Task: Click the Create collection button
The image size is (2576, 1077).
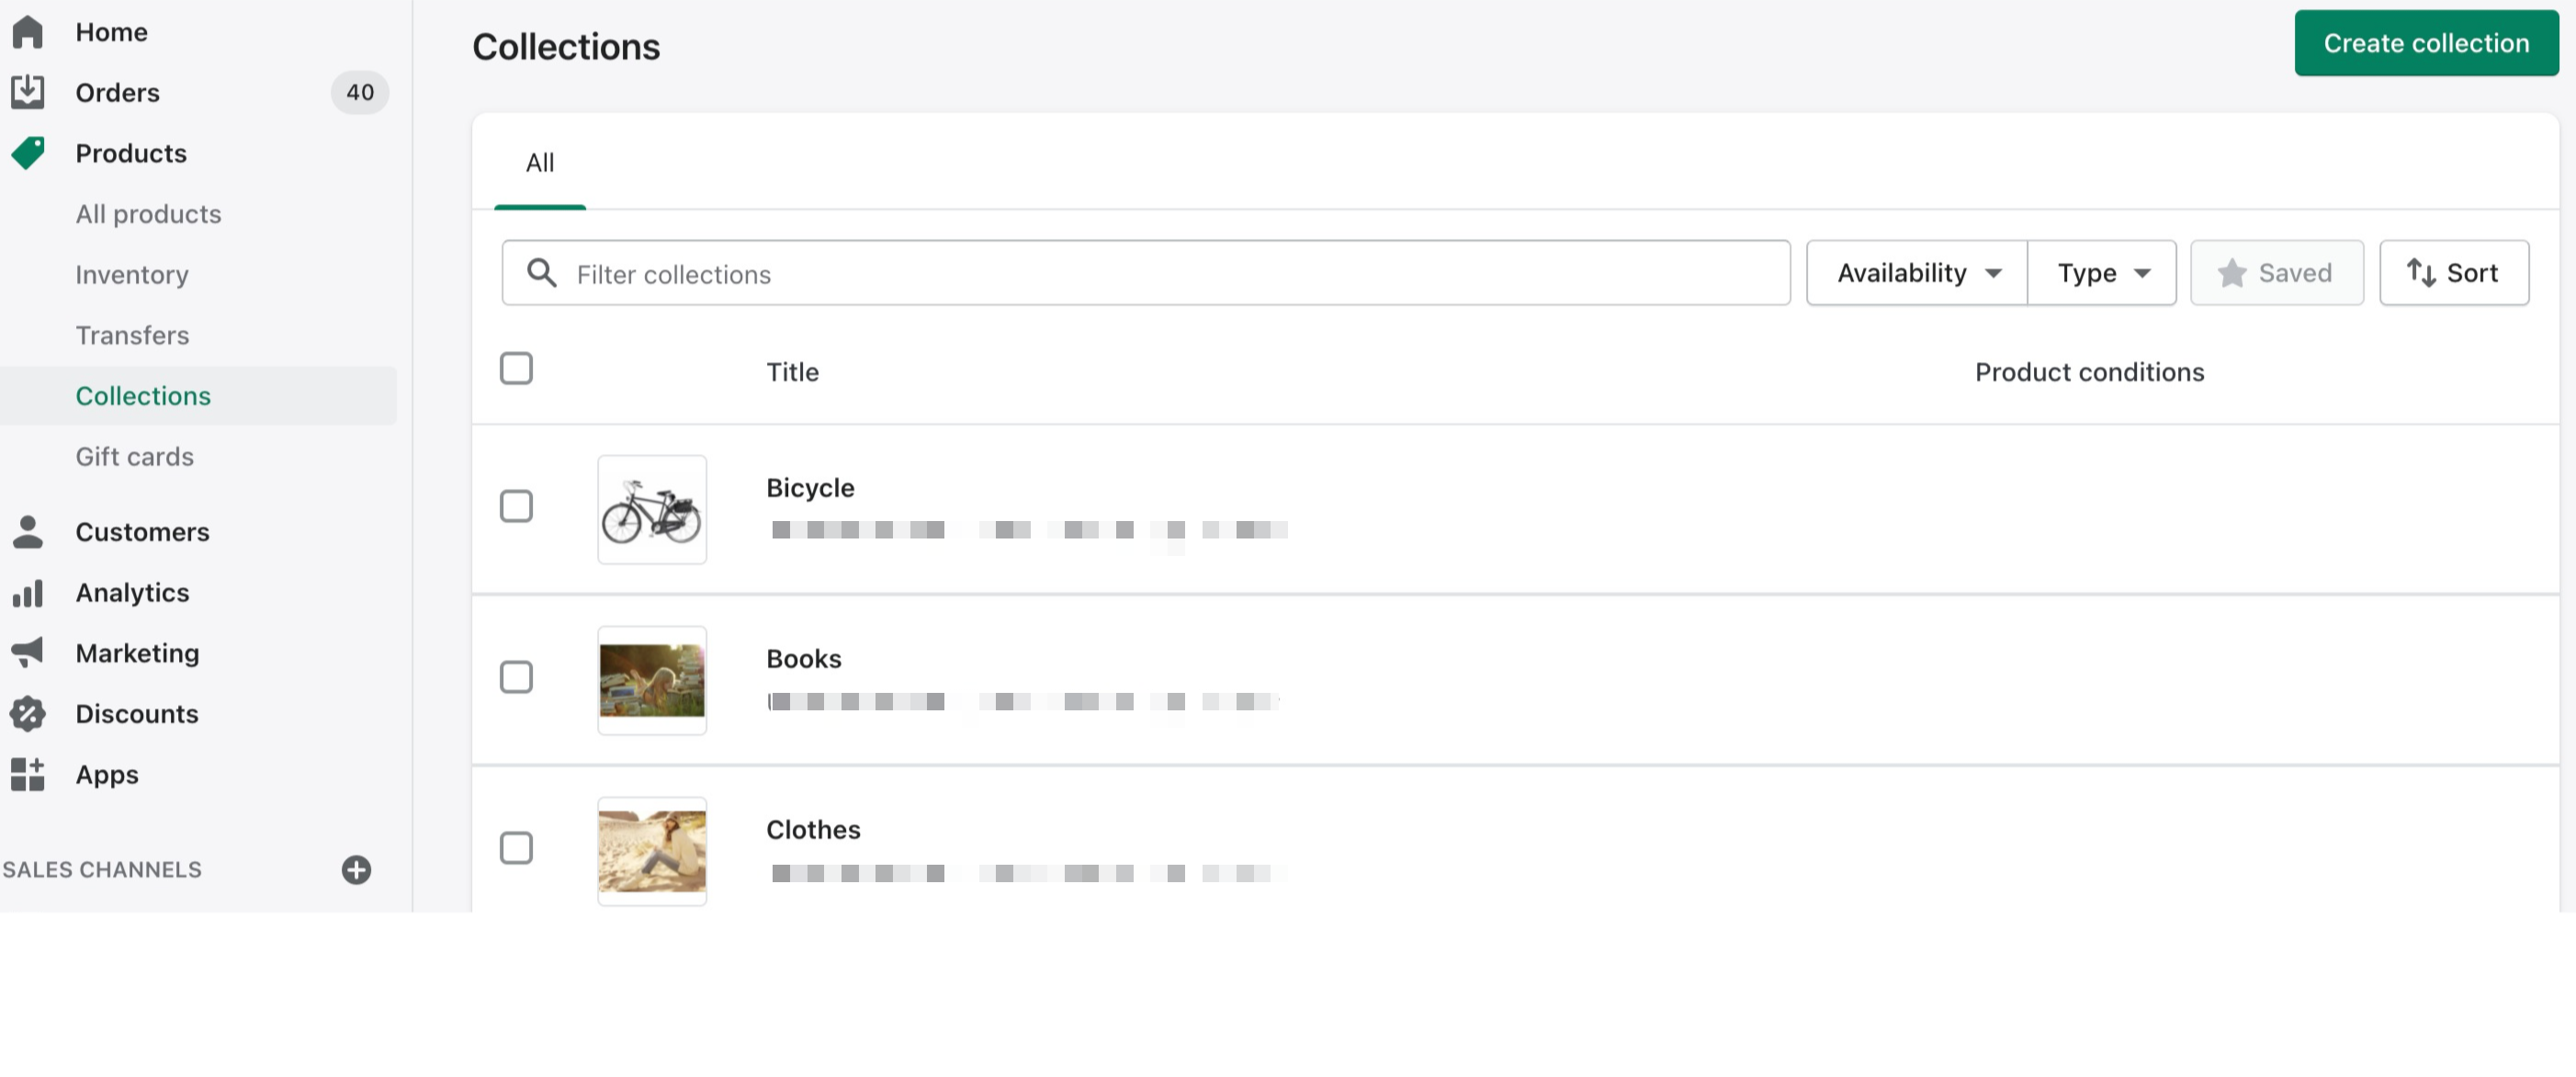Action: [2426, 43]
